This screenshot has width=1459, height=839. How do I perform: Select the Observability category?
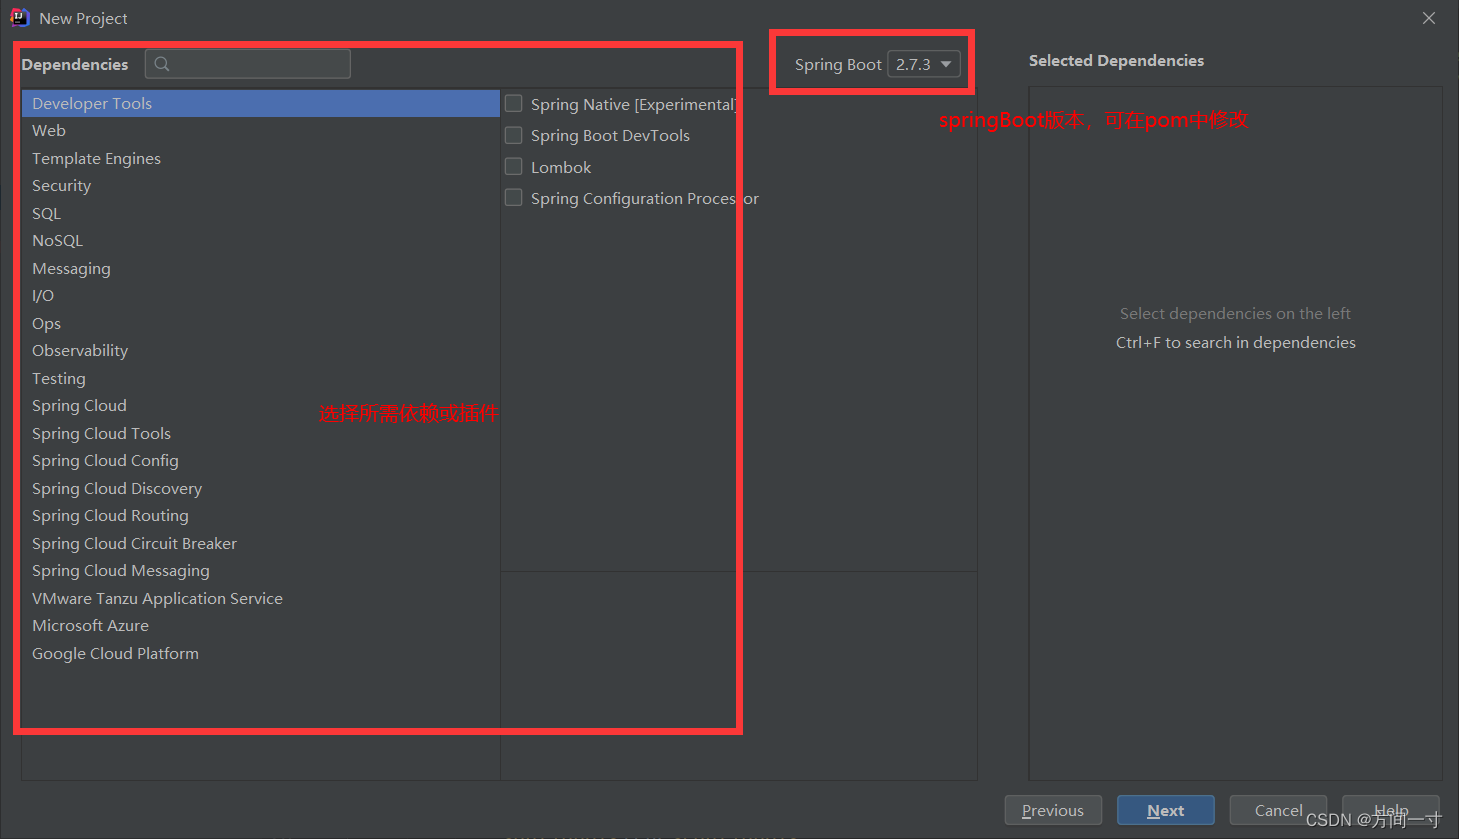tap(260, 351)
